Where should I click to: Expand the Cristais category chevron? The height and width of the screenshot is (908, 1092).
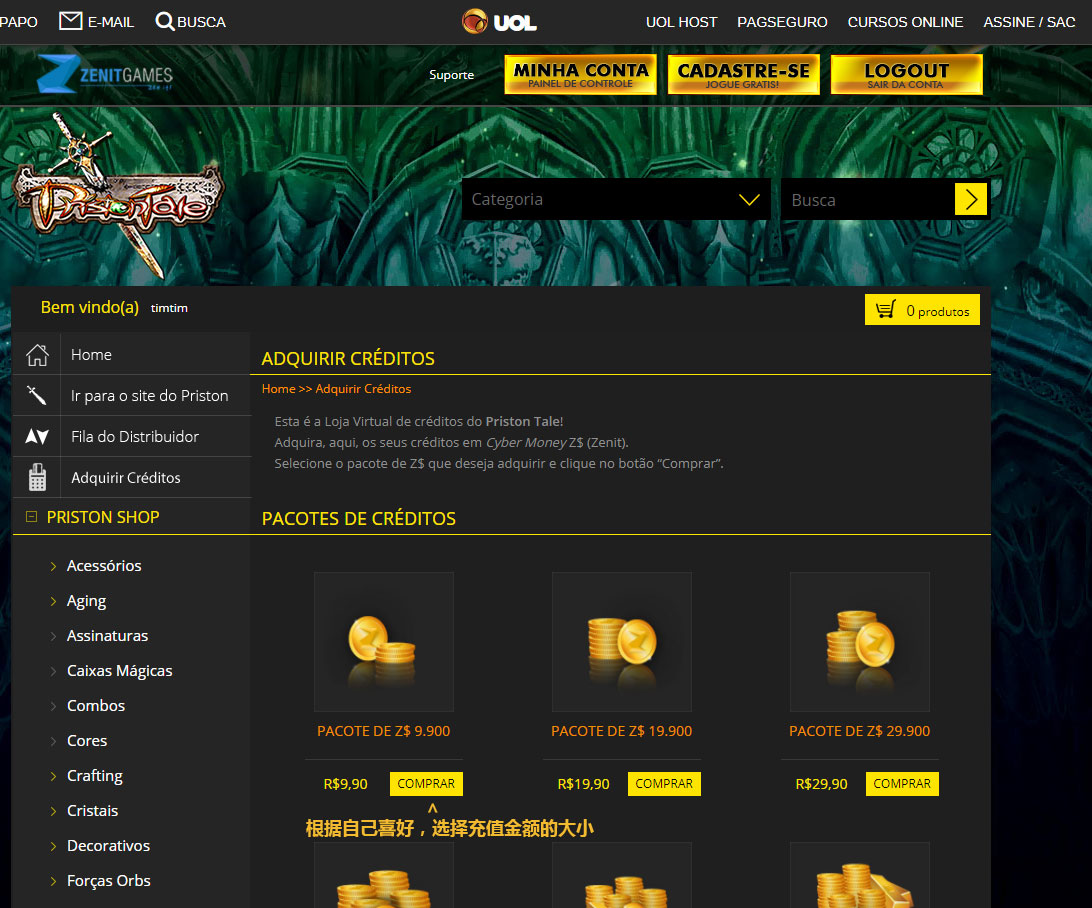coord(53,811)
